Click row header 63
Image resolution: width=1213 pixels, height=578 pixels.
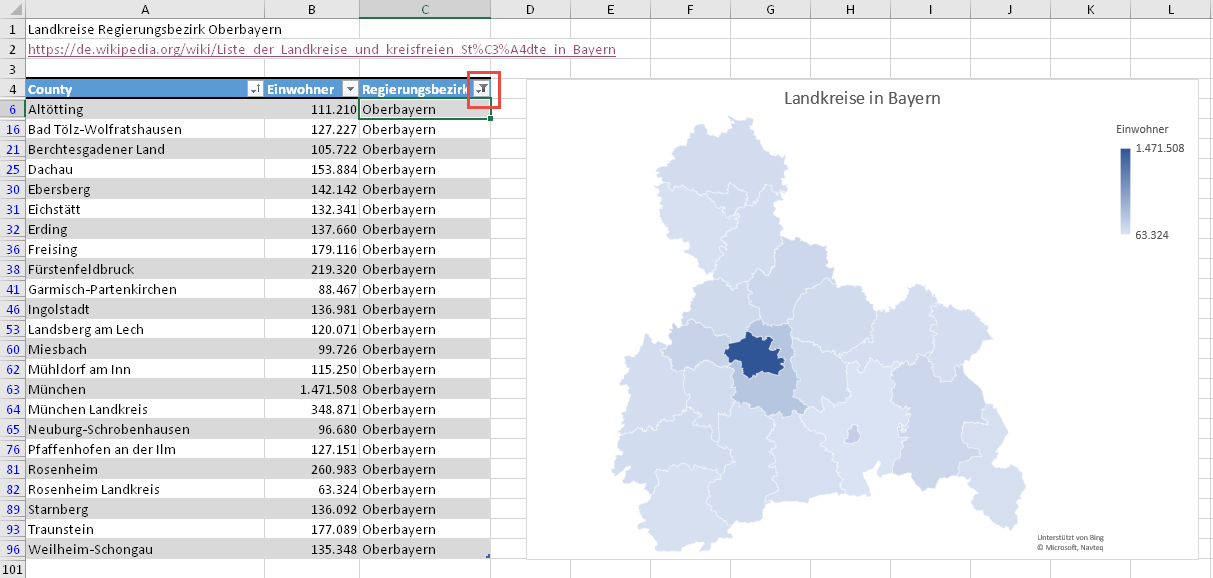pyautogui.click(x=13, y=389)
